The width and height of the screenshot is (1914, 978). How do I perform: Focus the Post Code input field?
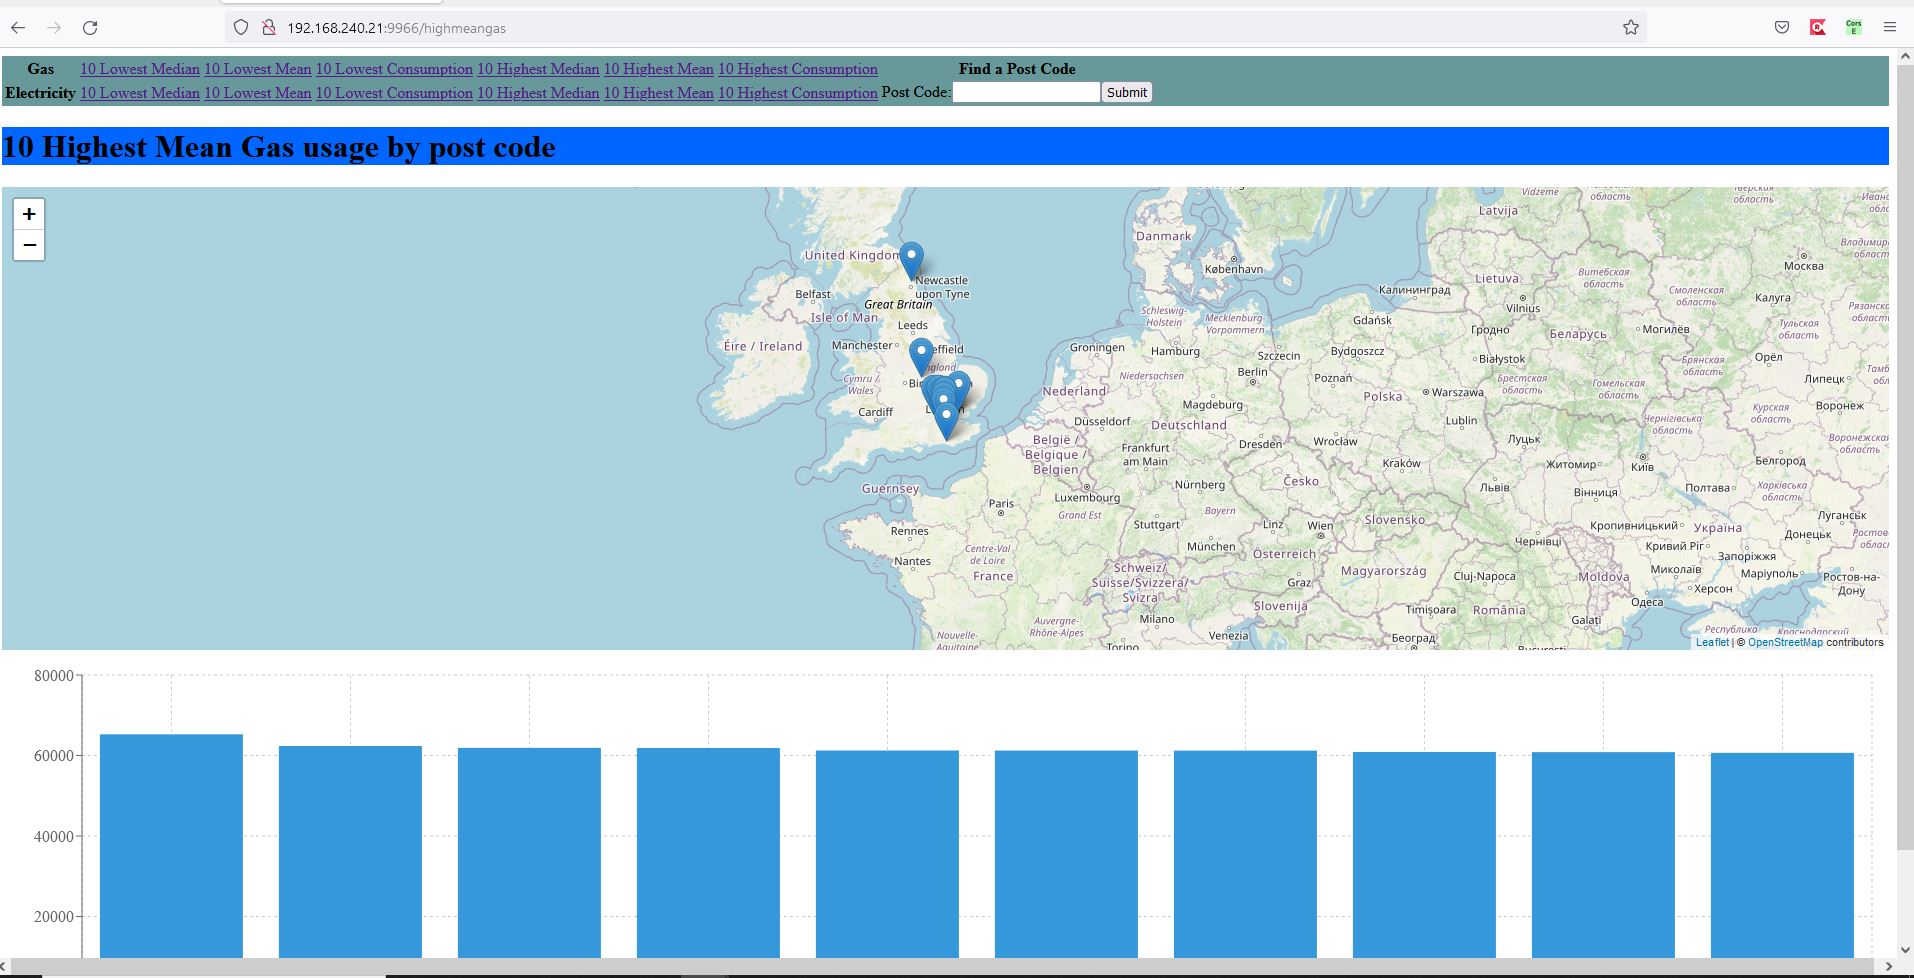coord(1026,92)
